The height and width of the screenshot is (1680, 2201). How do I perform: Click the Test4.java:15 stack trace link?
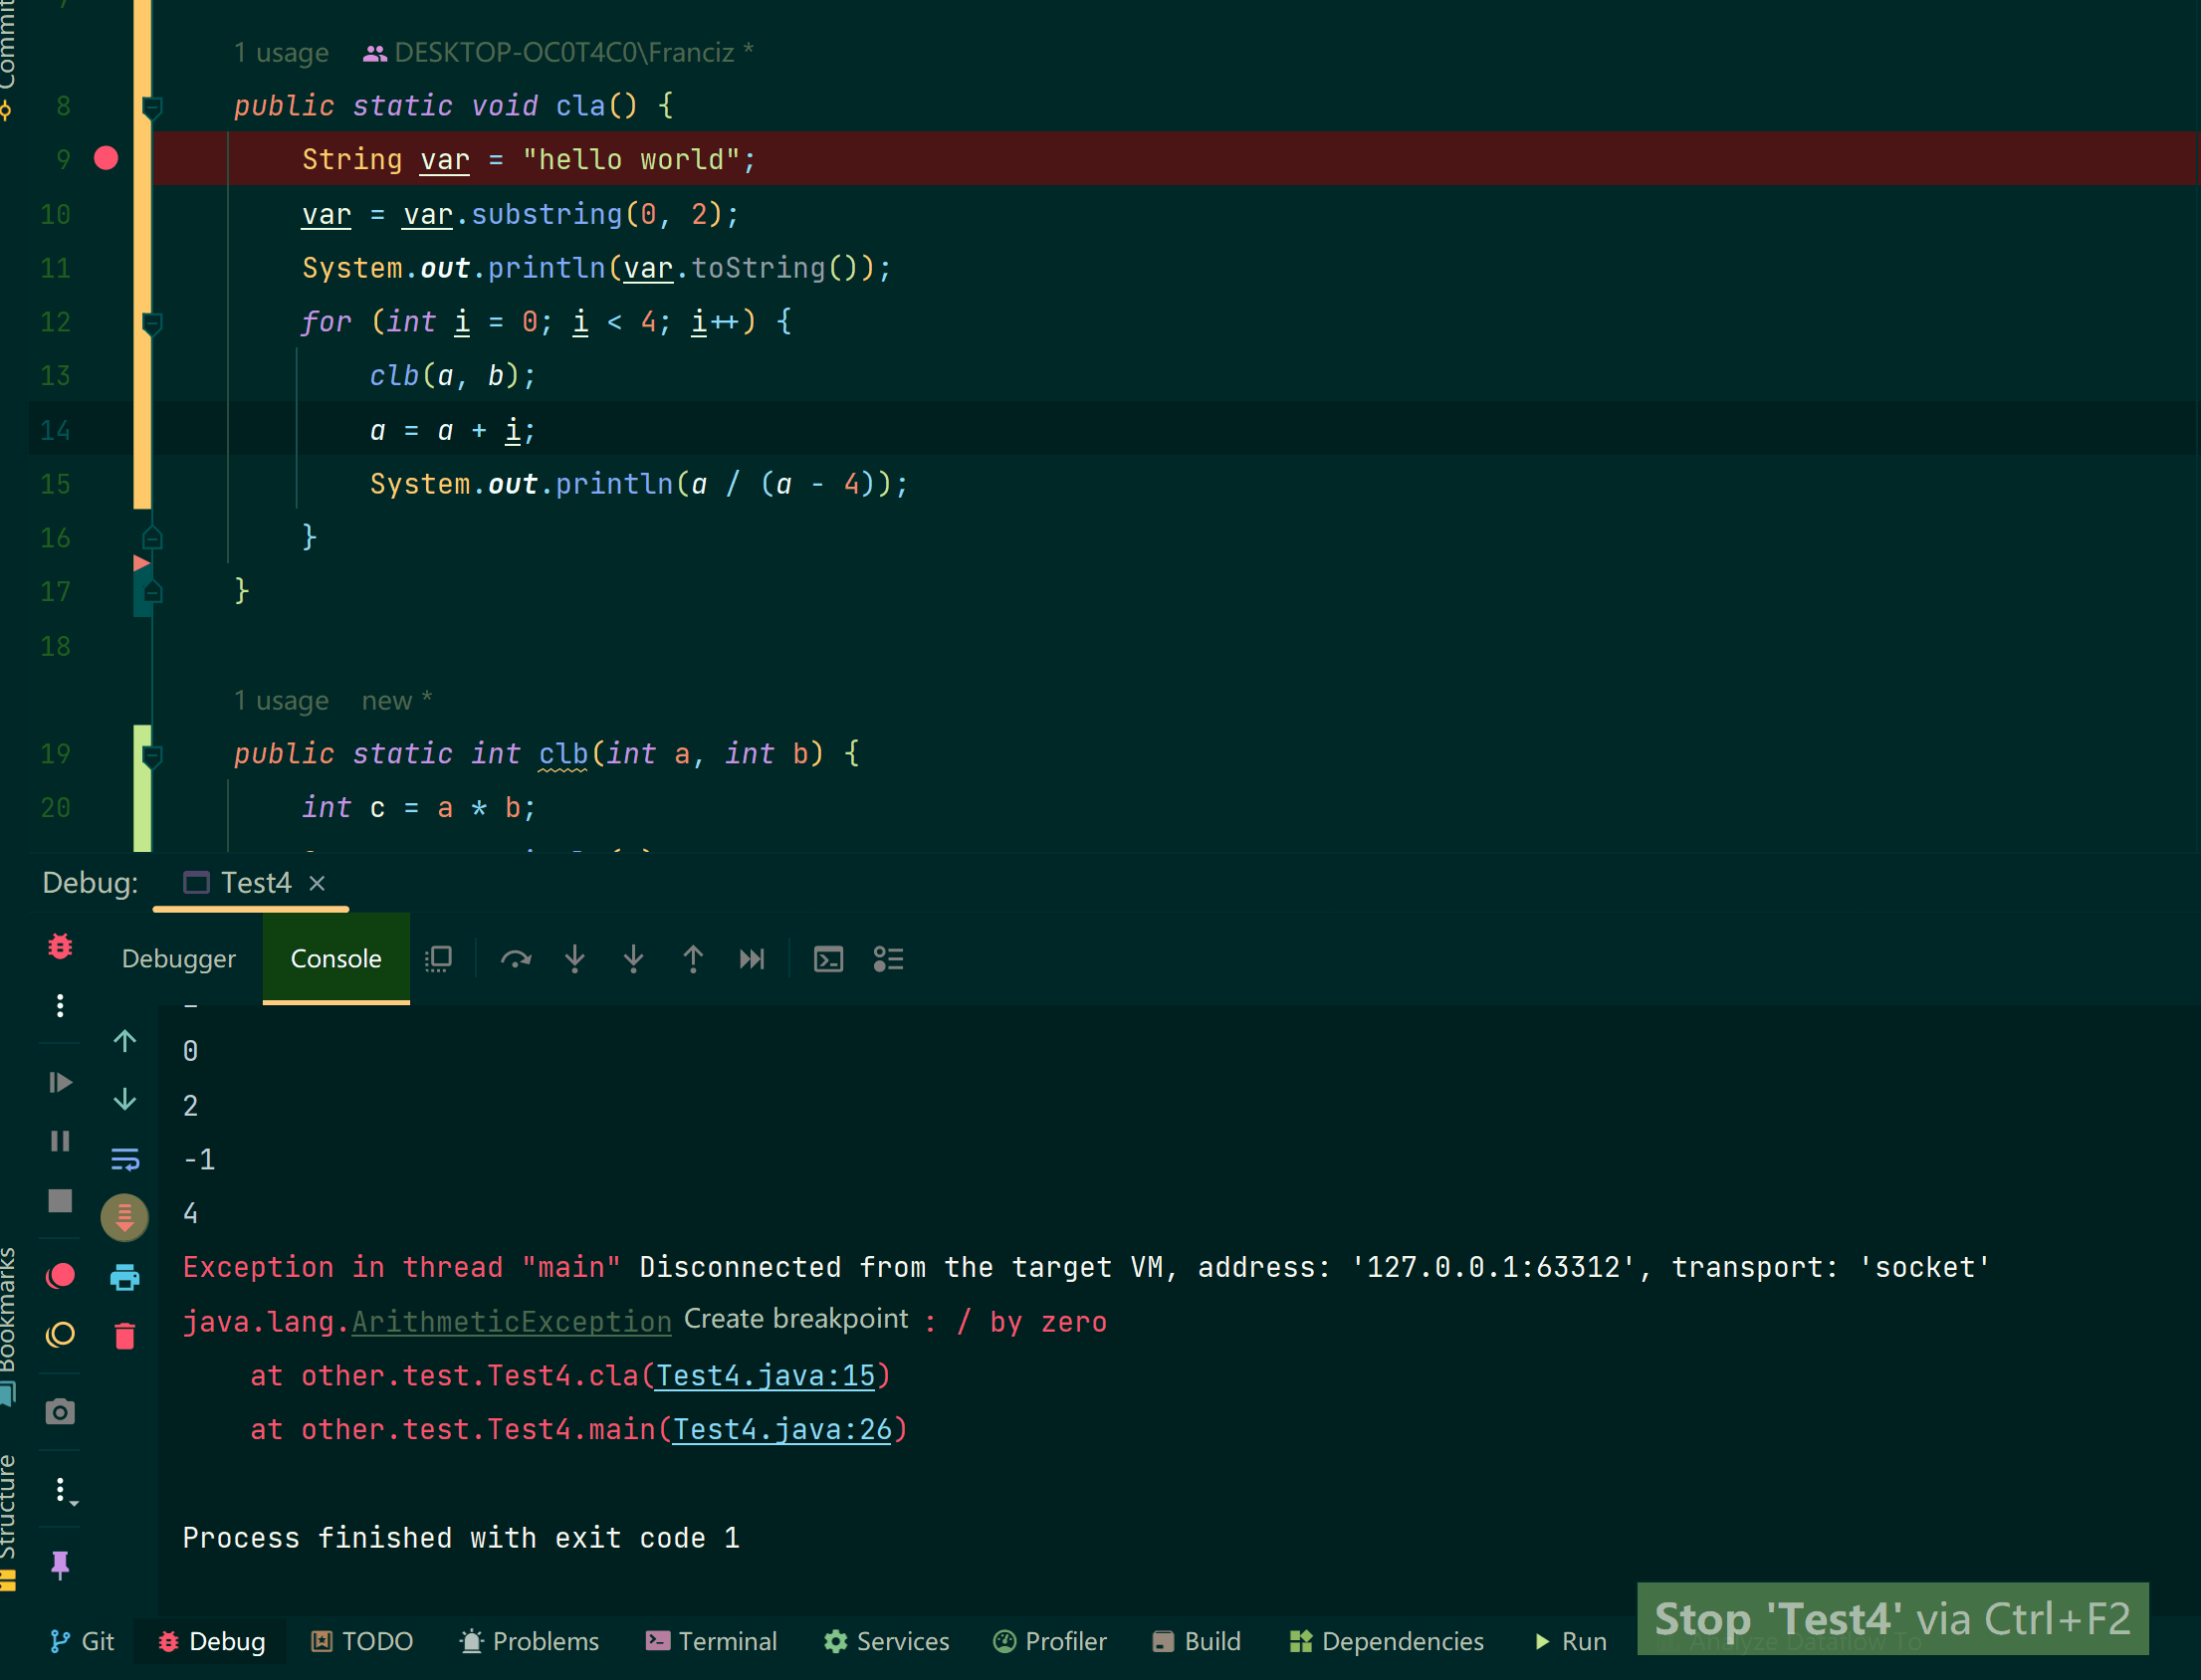tap(771, 1374)
